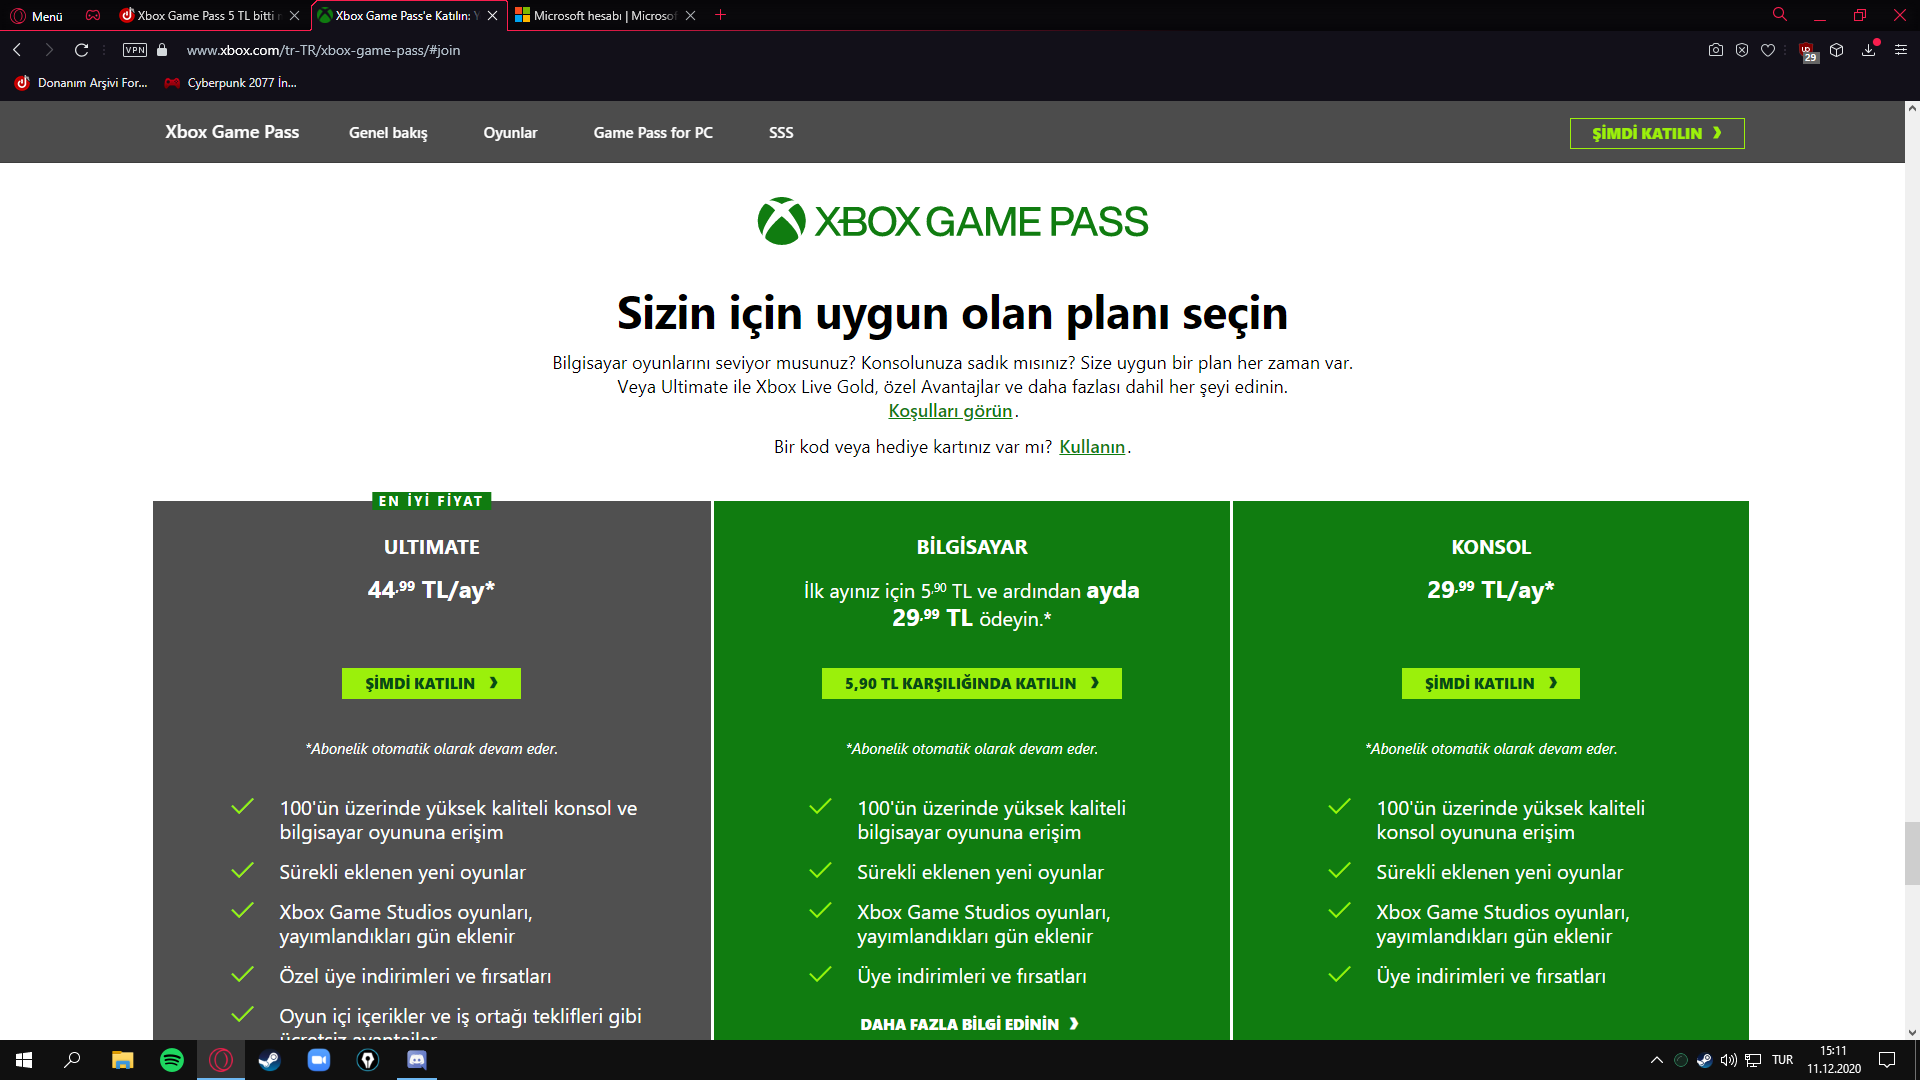Toggle the VPN badge in address bar

[x=135, y=50]
